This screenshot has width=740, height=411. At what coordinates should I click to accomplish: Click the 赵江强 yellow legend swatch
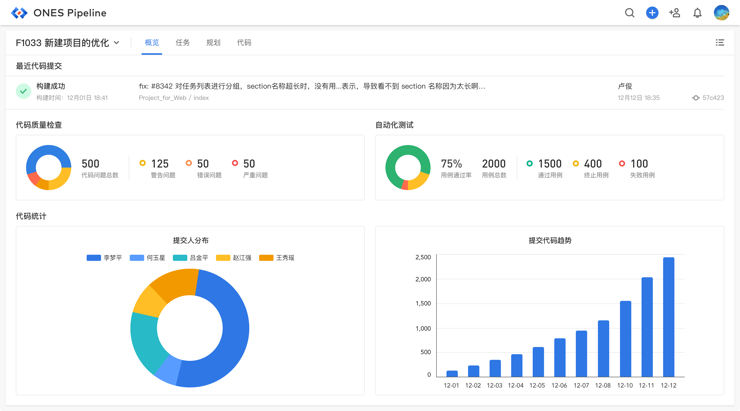(223, 258)
